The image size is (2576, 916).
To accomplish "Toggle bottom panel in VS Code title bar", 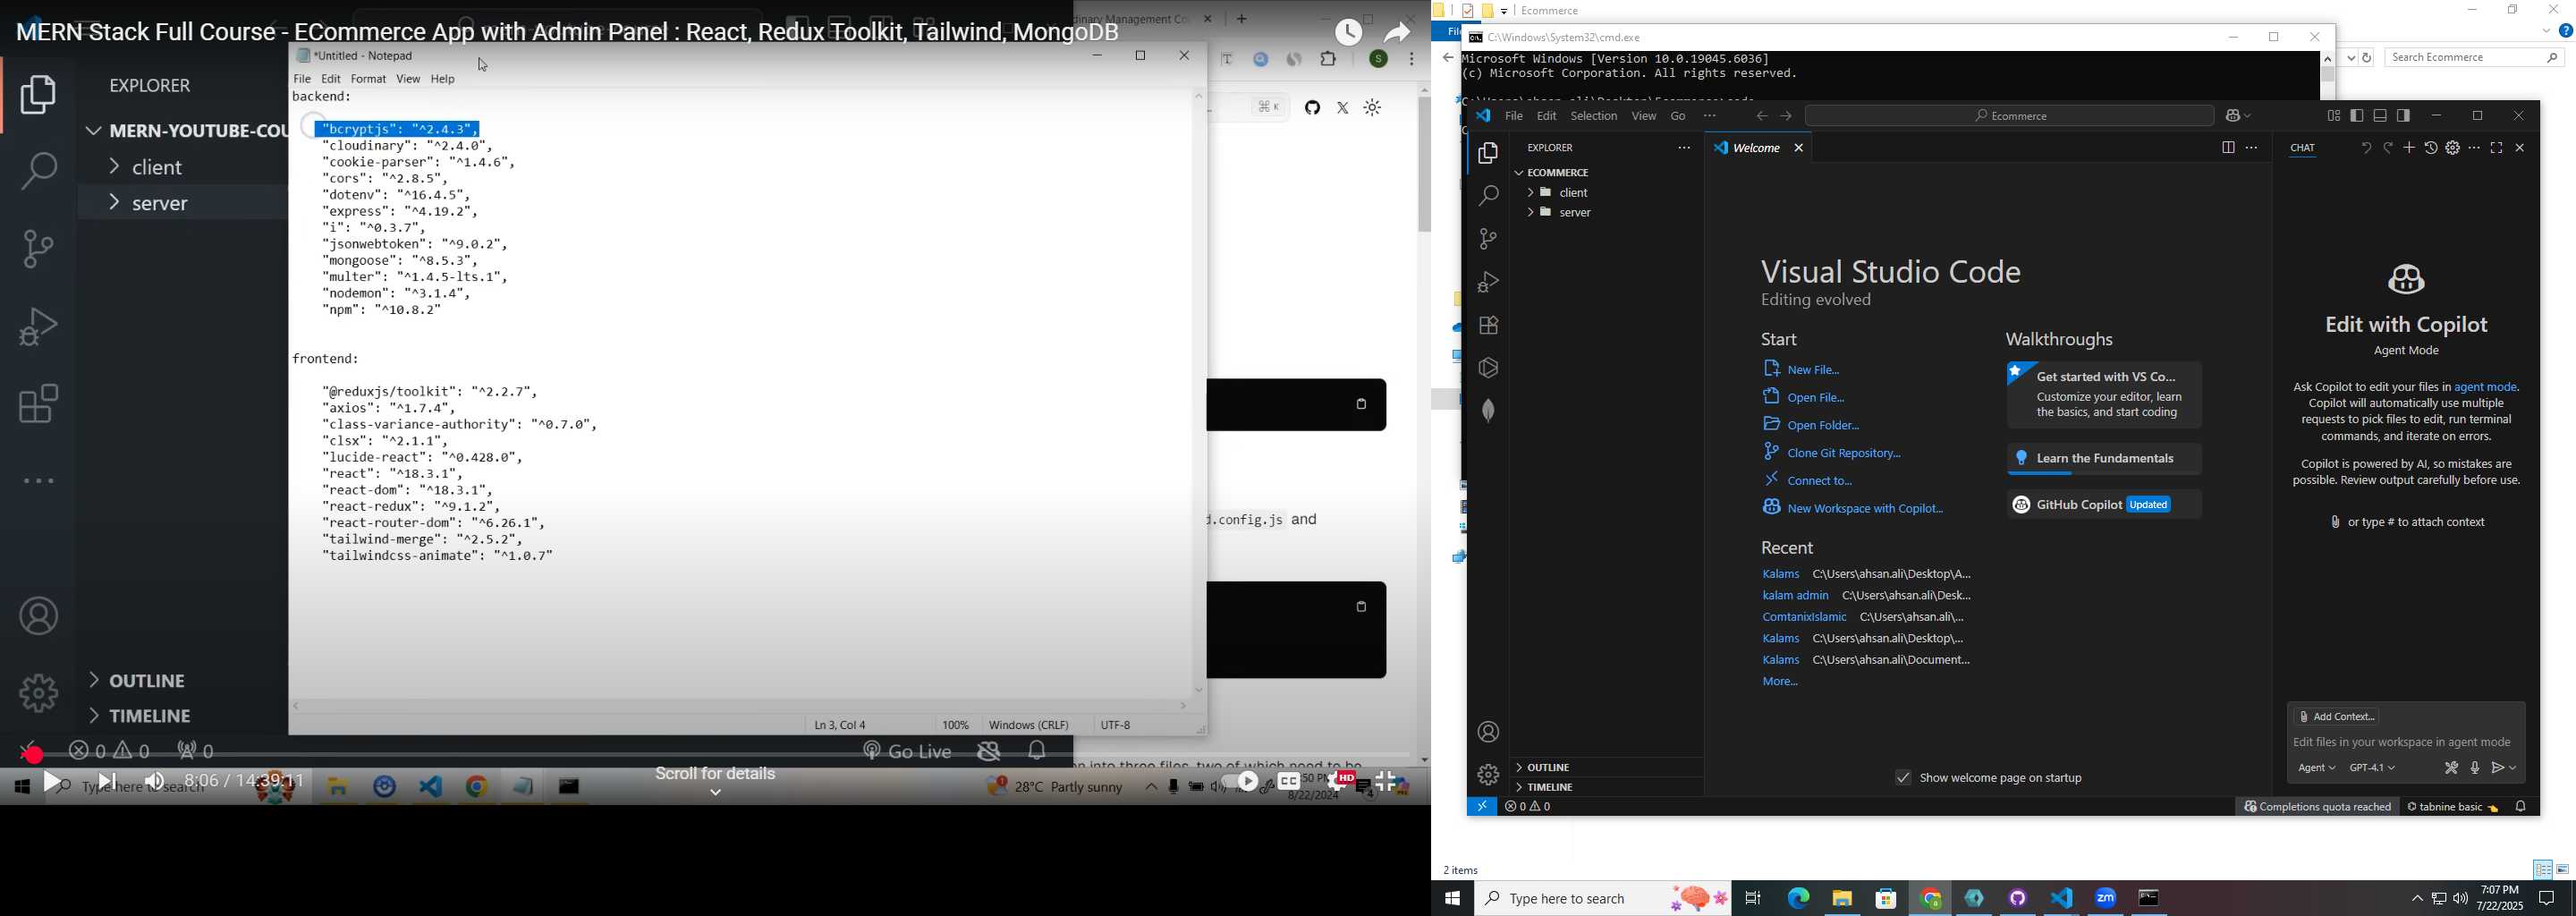I will (x=2380, y=116).
